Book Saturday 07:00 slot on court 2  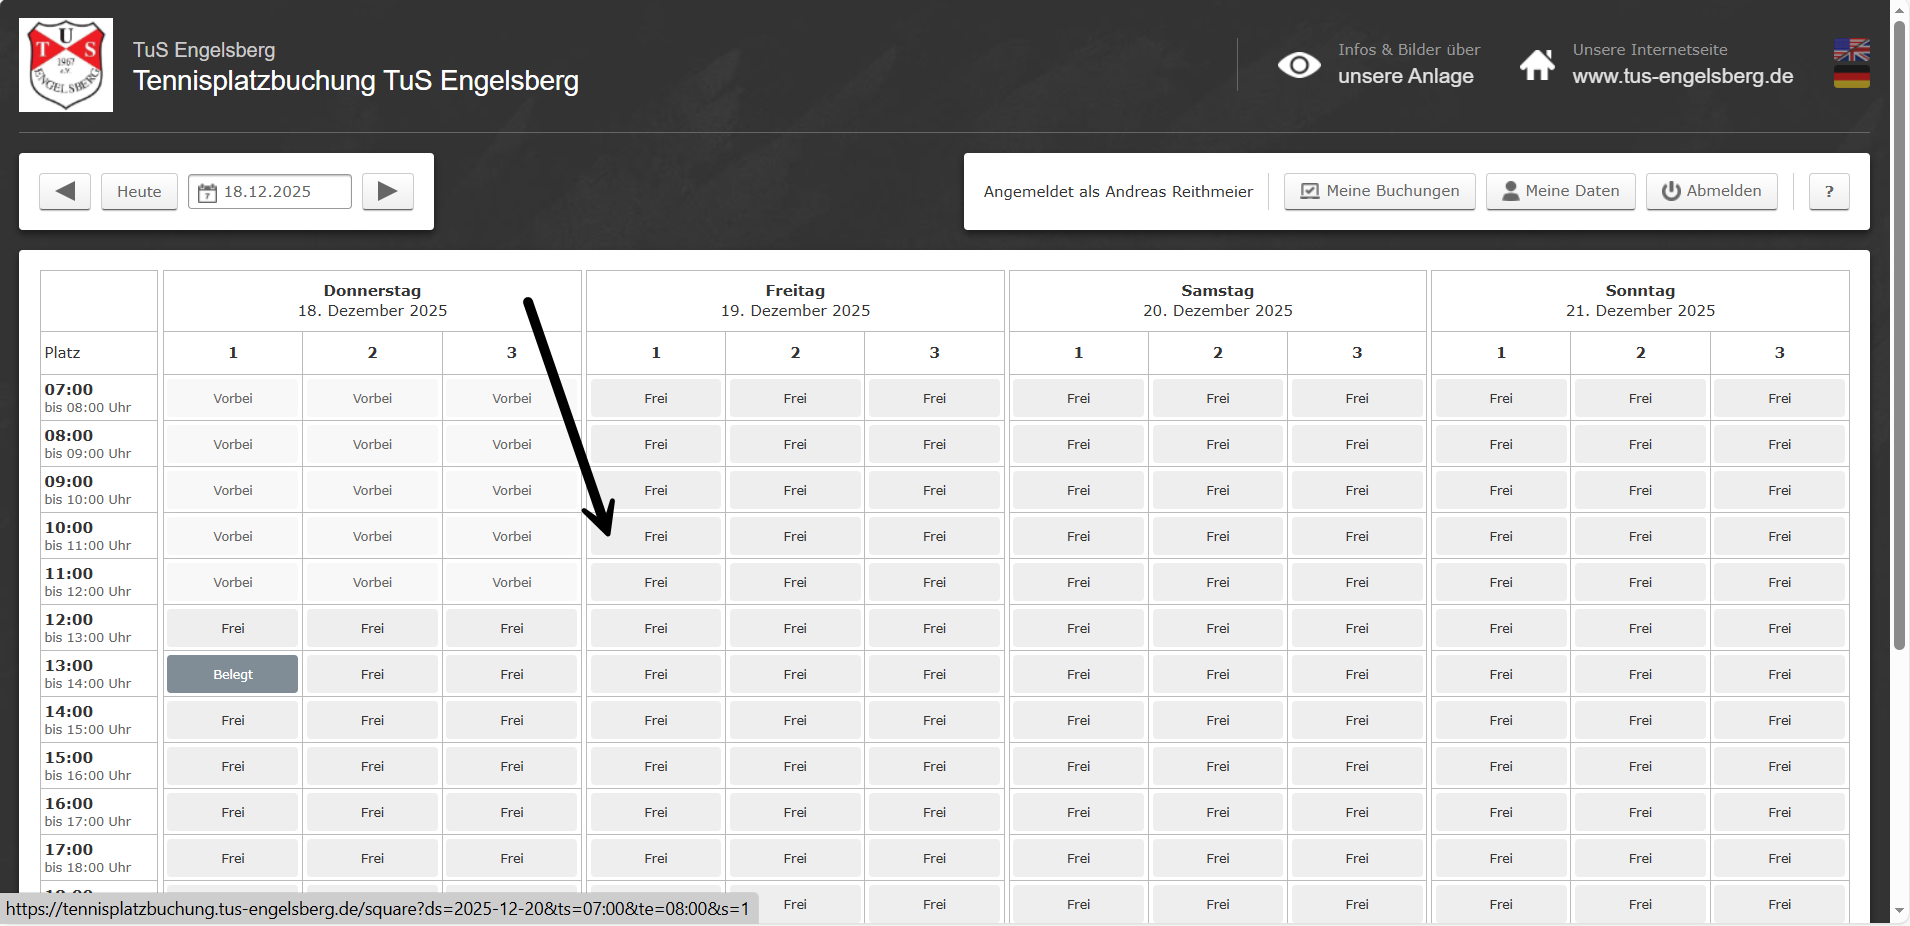tap(1217, 398)
